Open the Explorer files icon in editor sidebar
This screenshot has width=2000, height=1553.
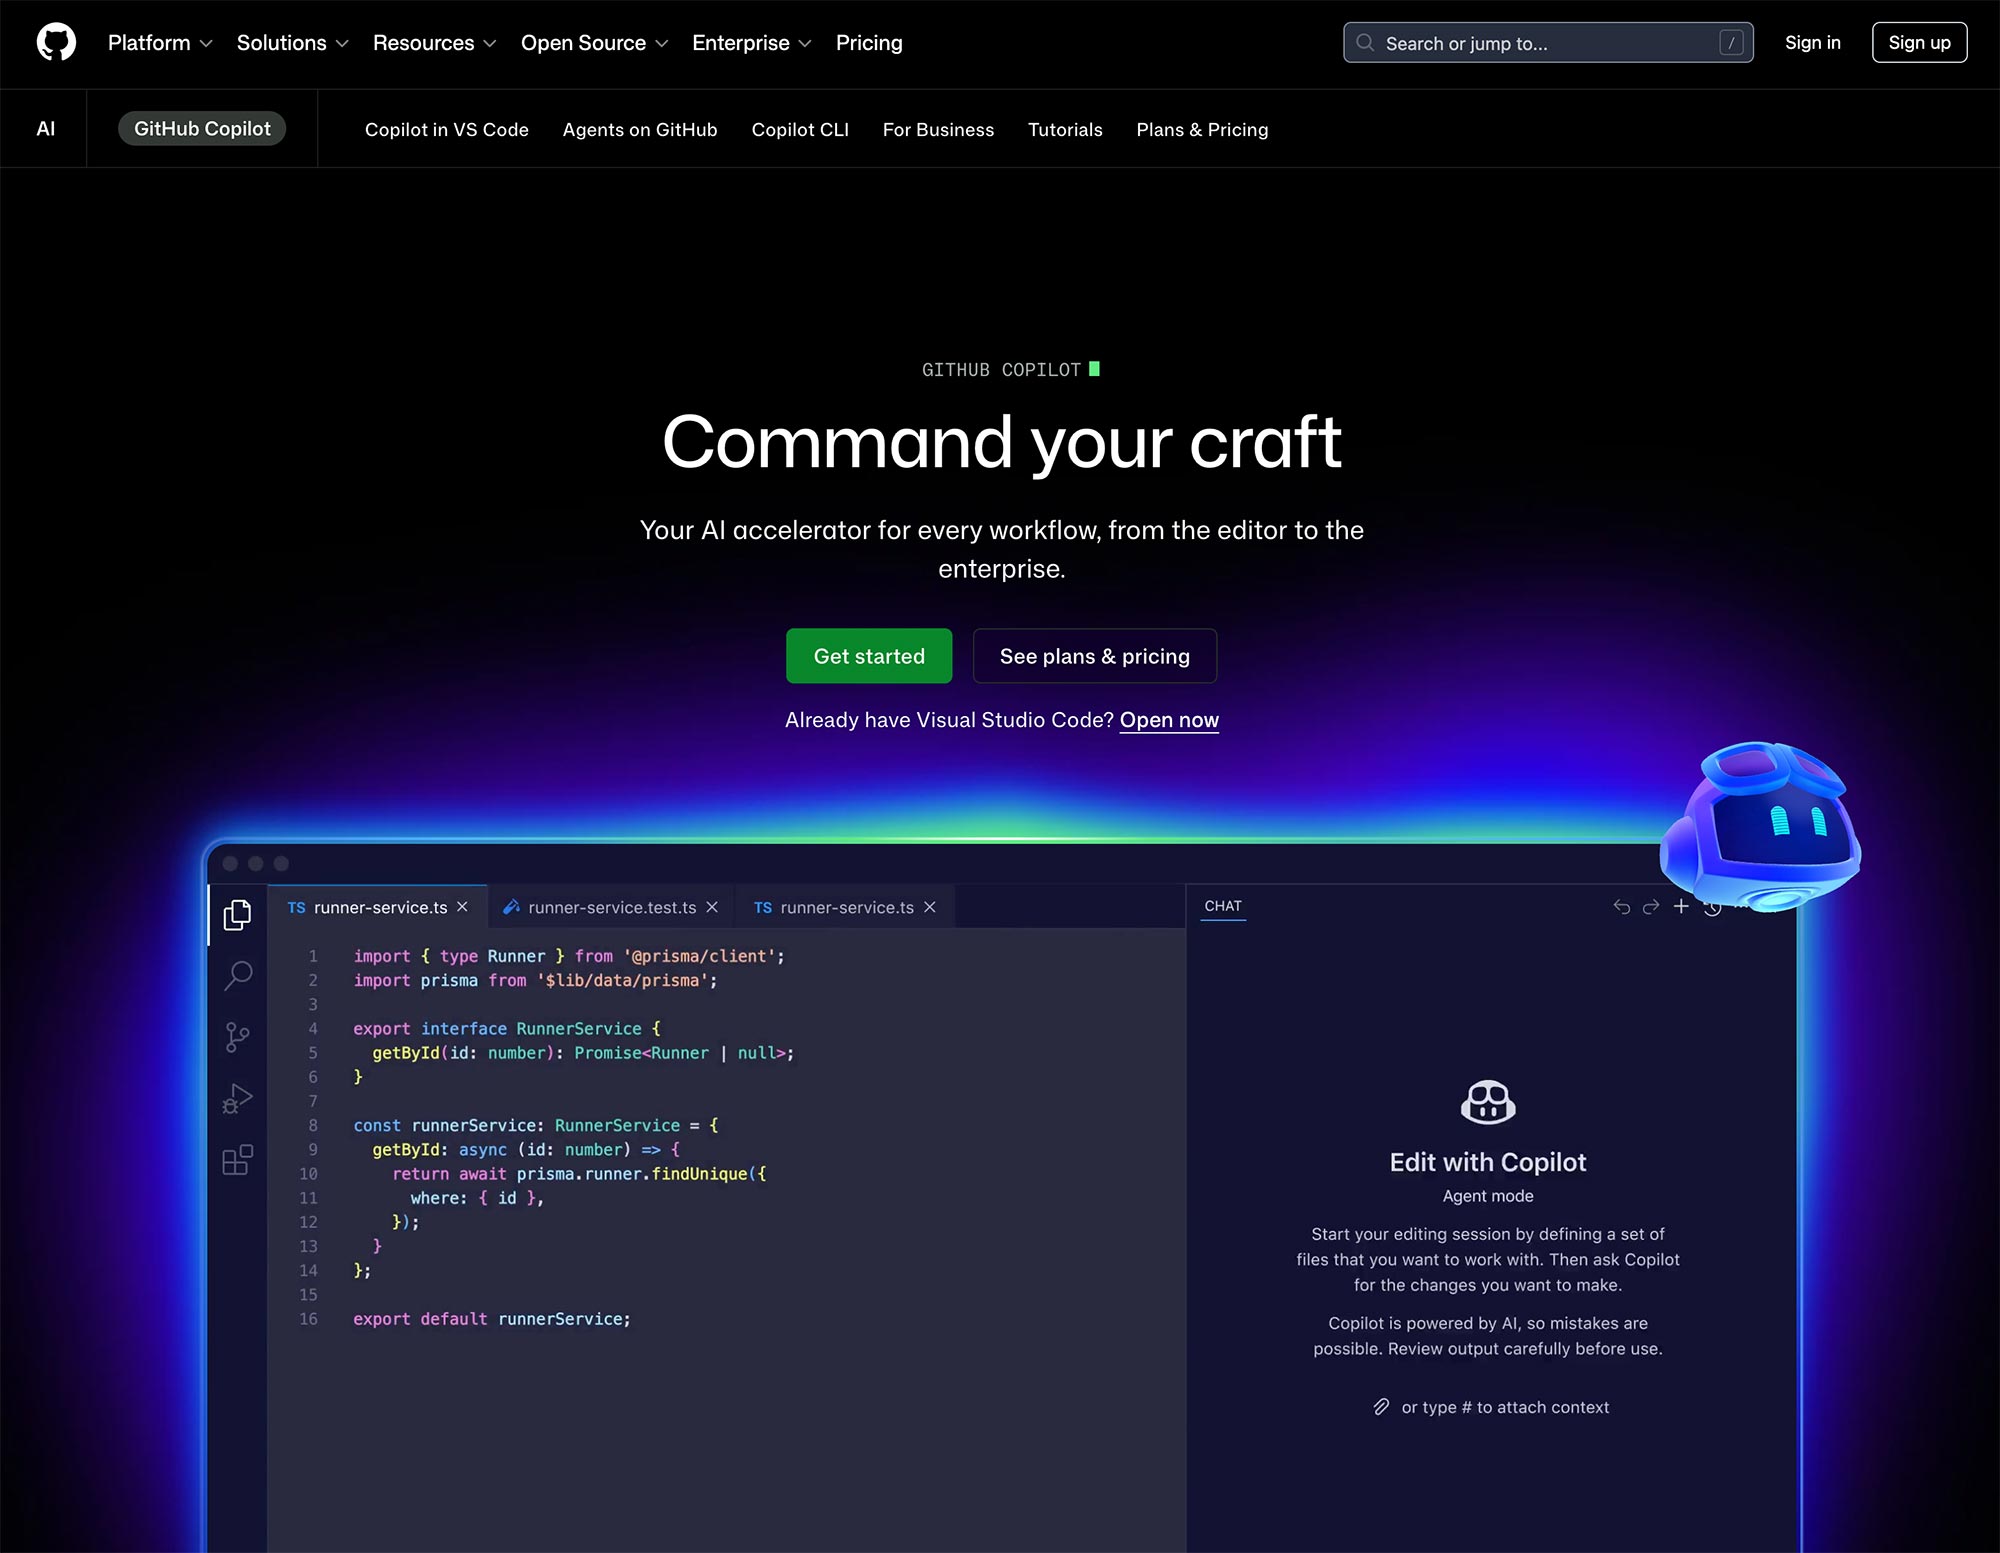click(238, 915)
